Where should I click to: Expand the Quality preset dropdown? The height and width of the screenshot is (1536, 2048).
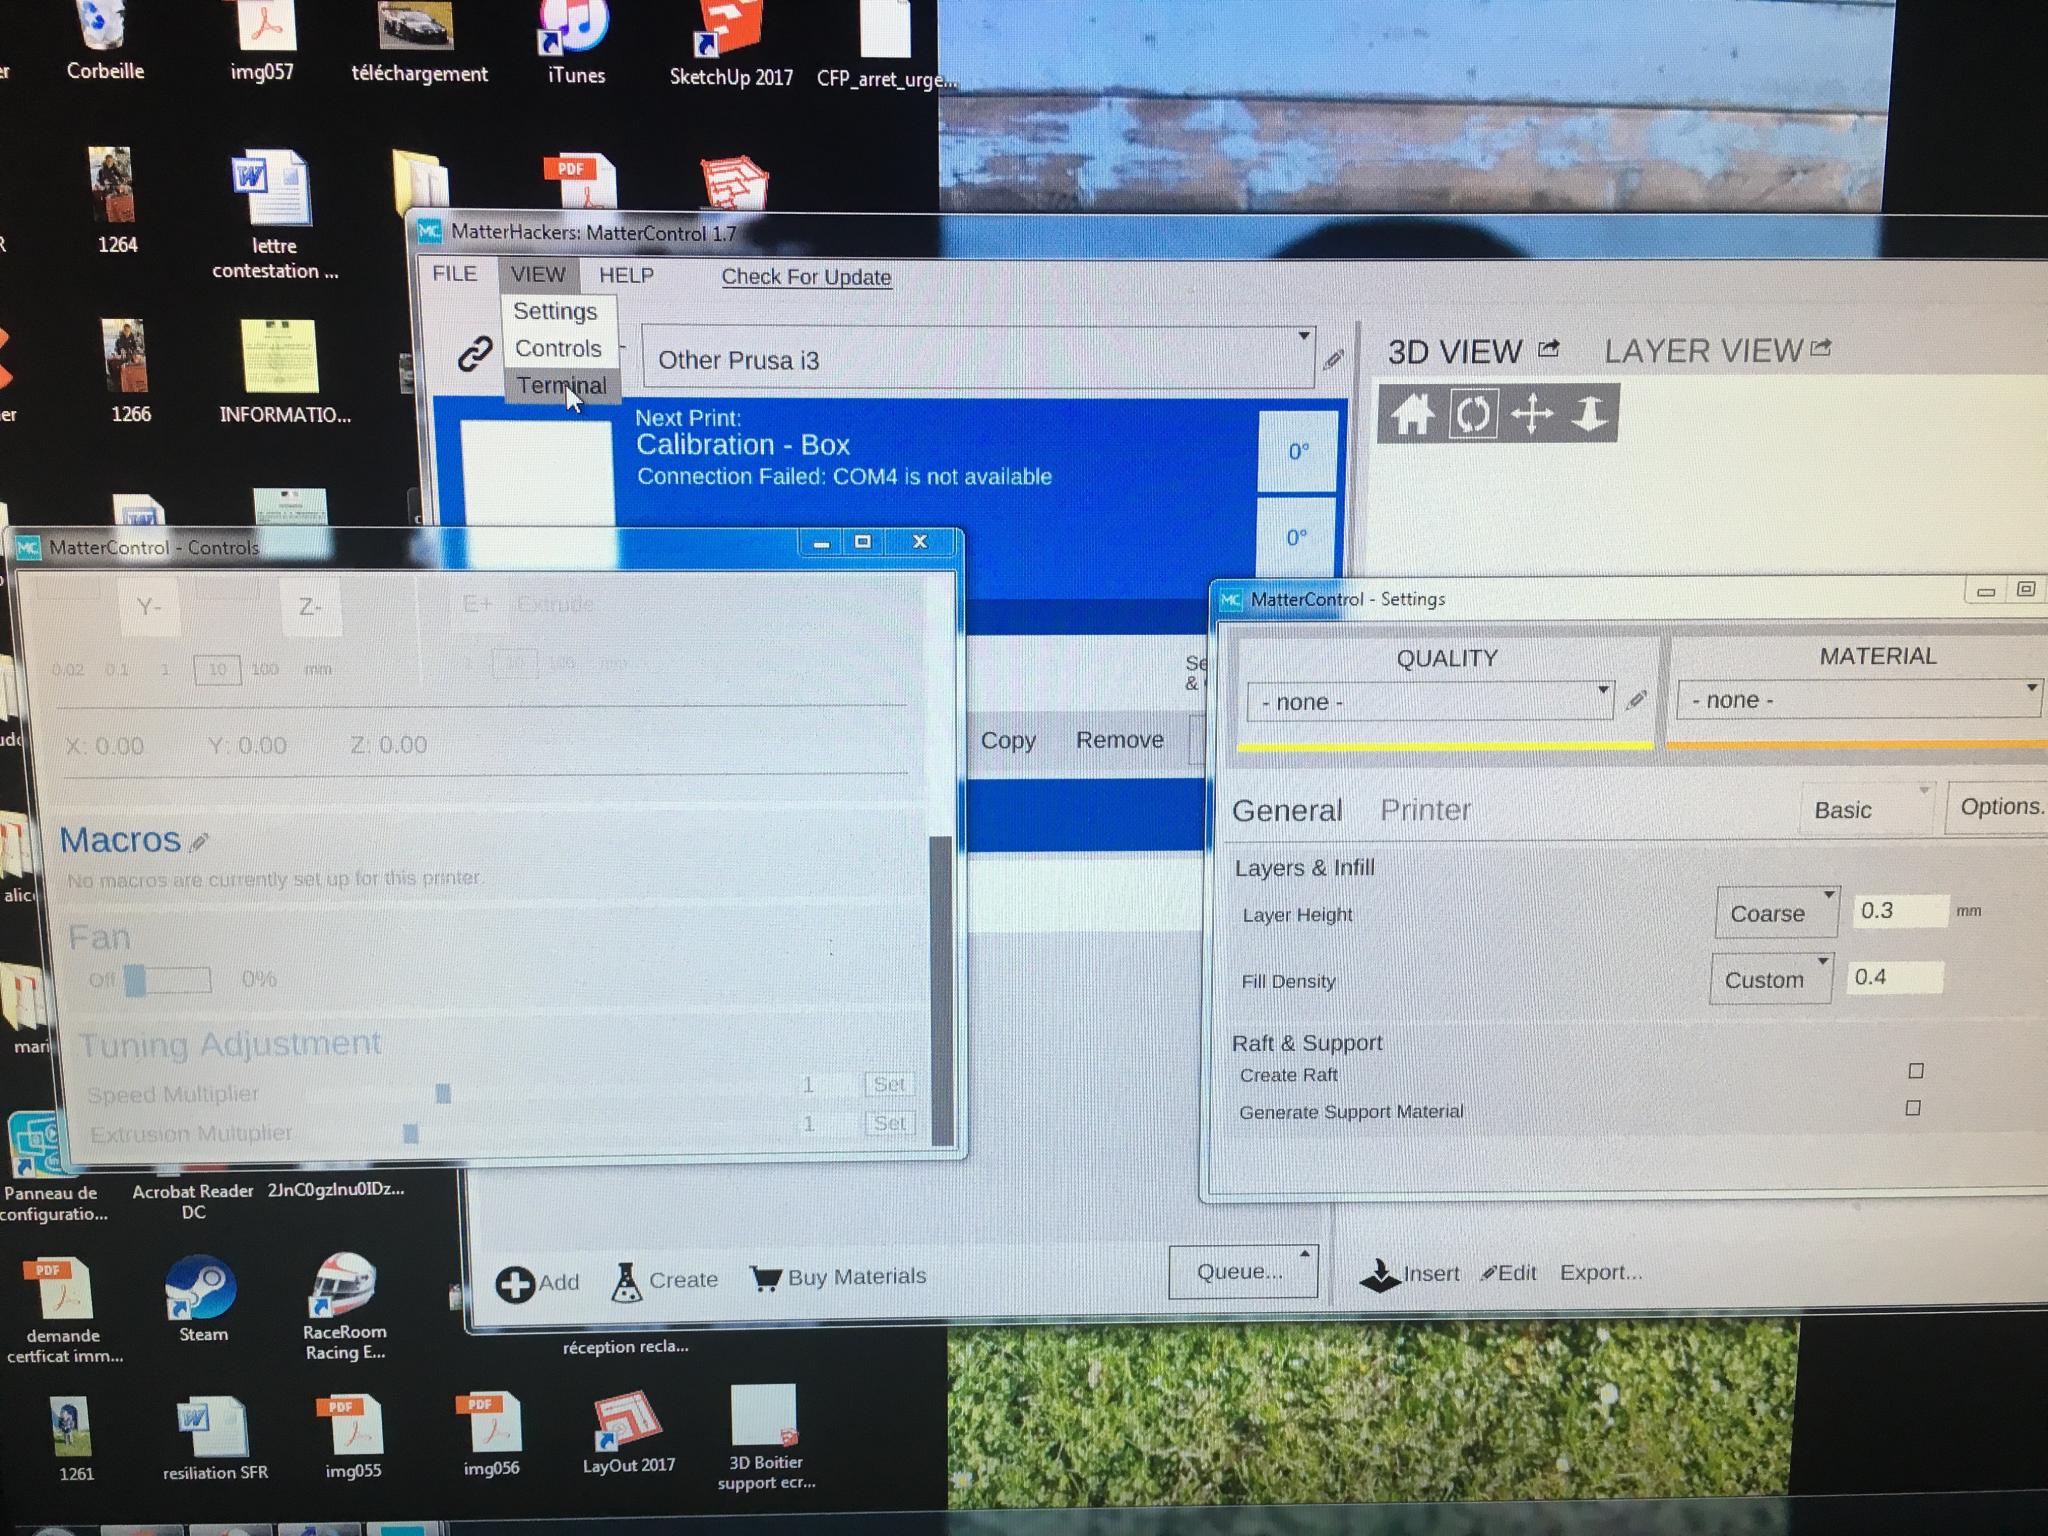point(1430,701)
